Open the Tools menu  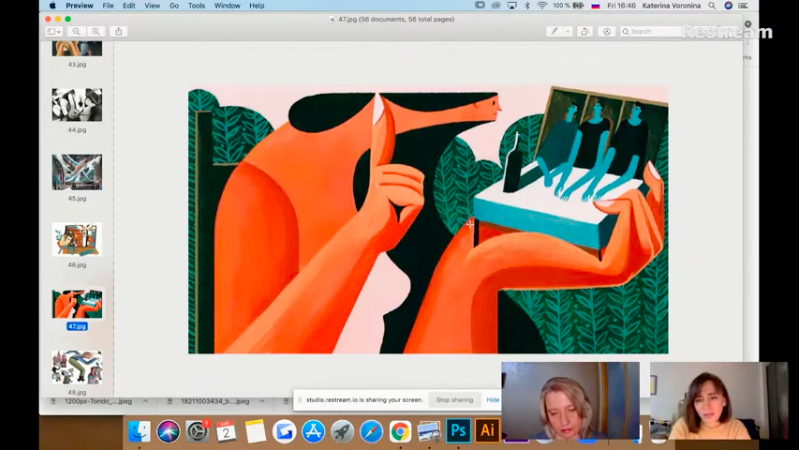[196, 6]
